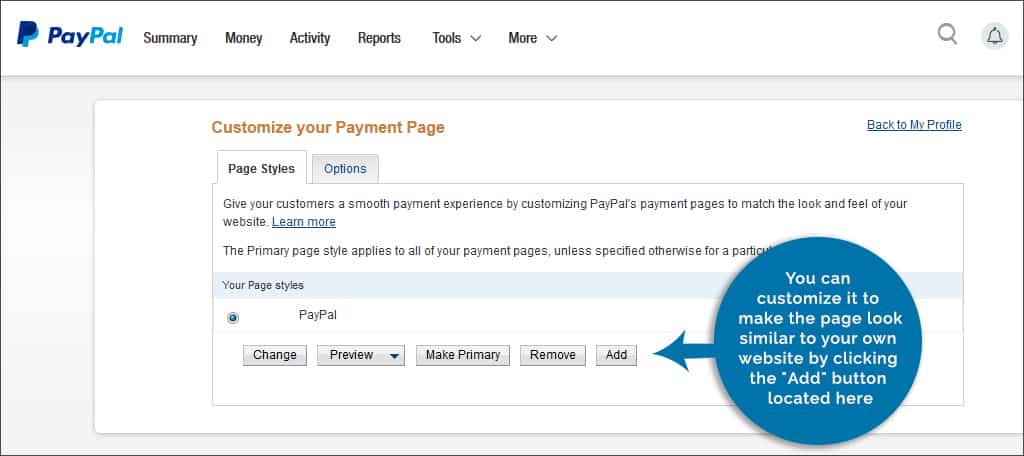Click the PayPal logo
The width and height of the screenshot is (1024, 456).
[x=70, y=35]
